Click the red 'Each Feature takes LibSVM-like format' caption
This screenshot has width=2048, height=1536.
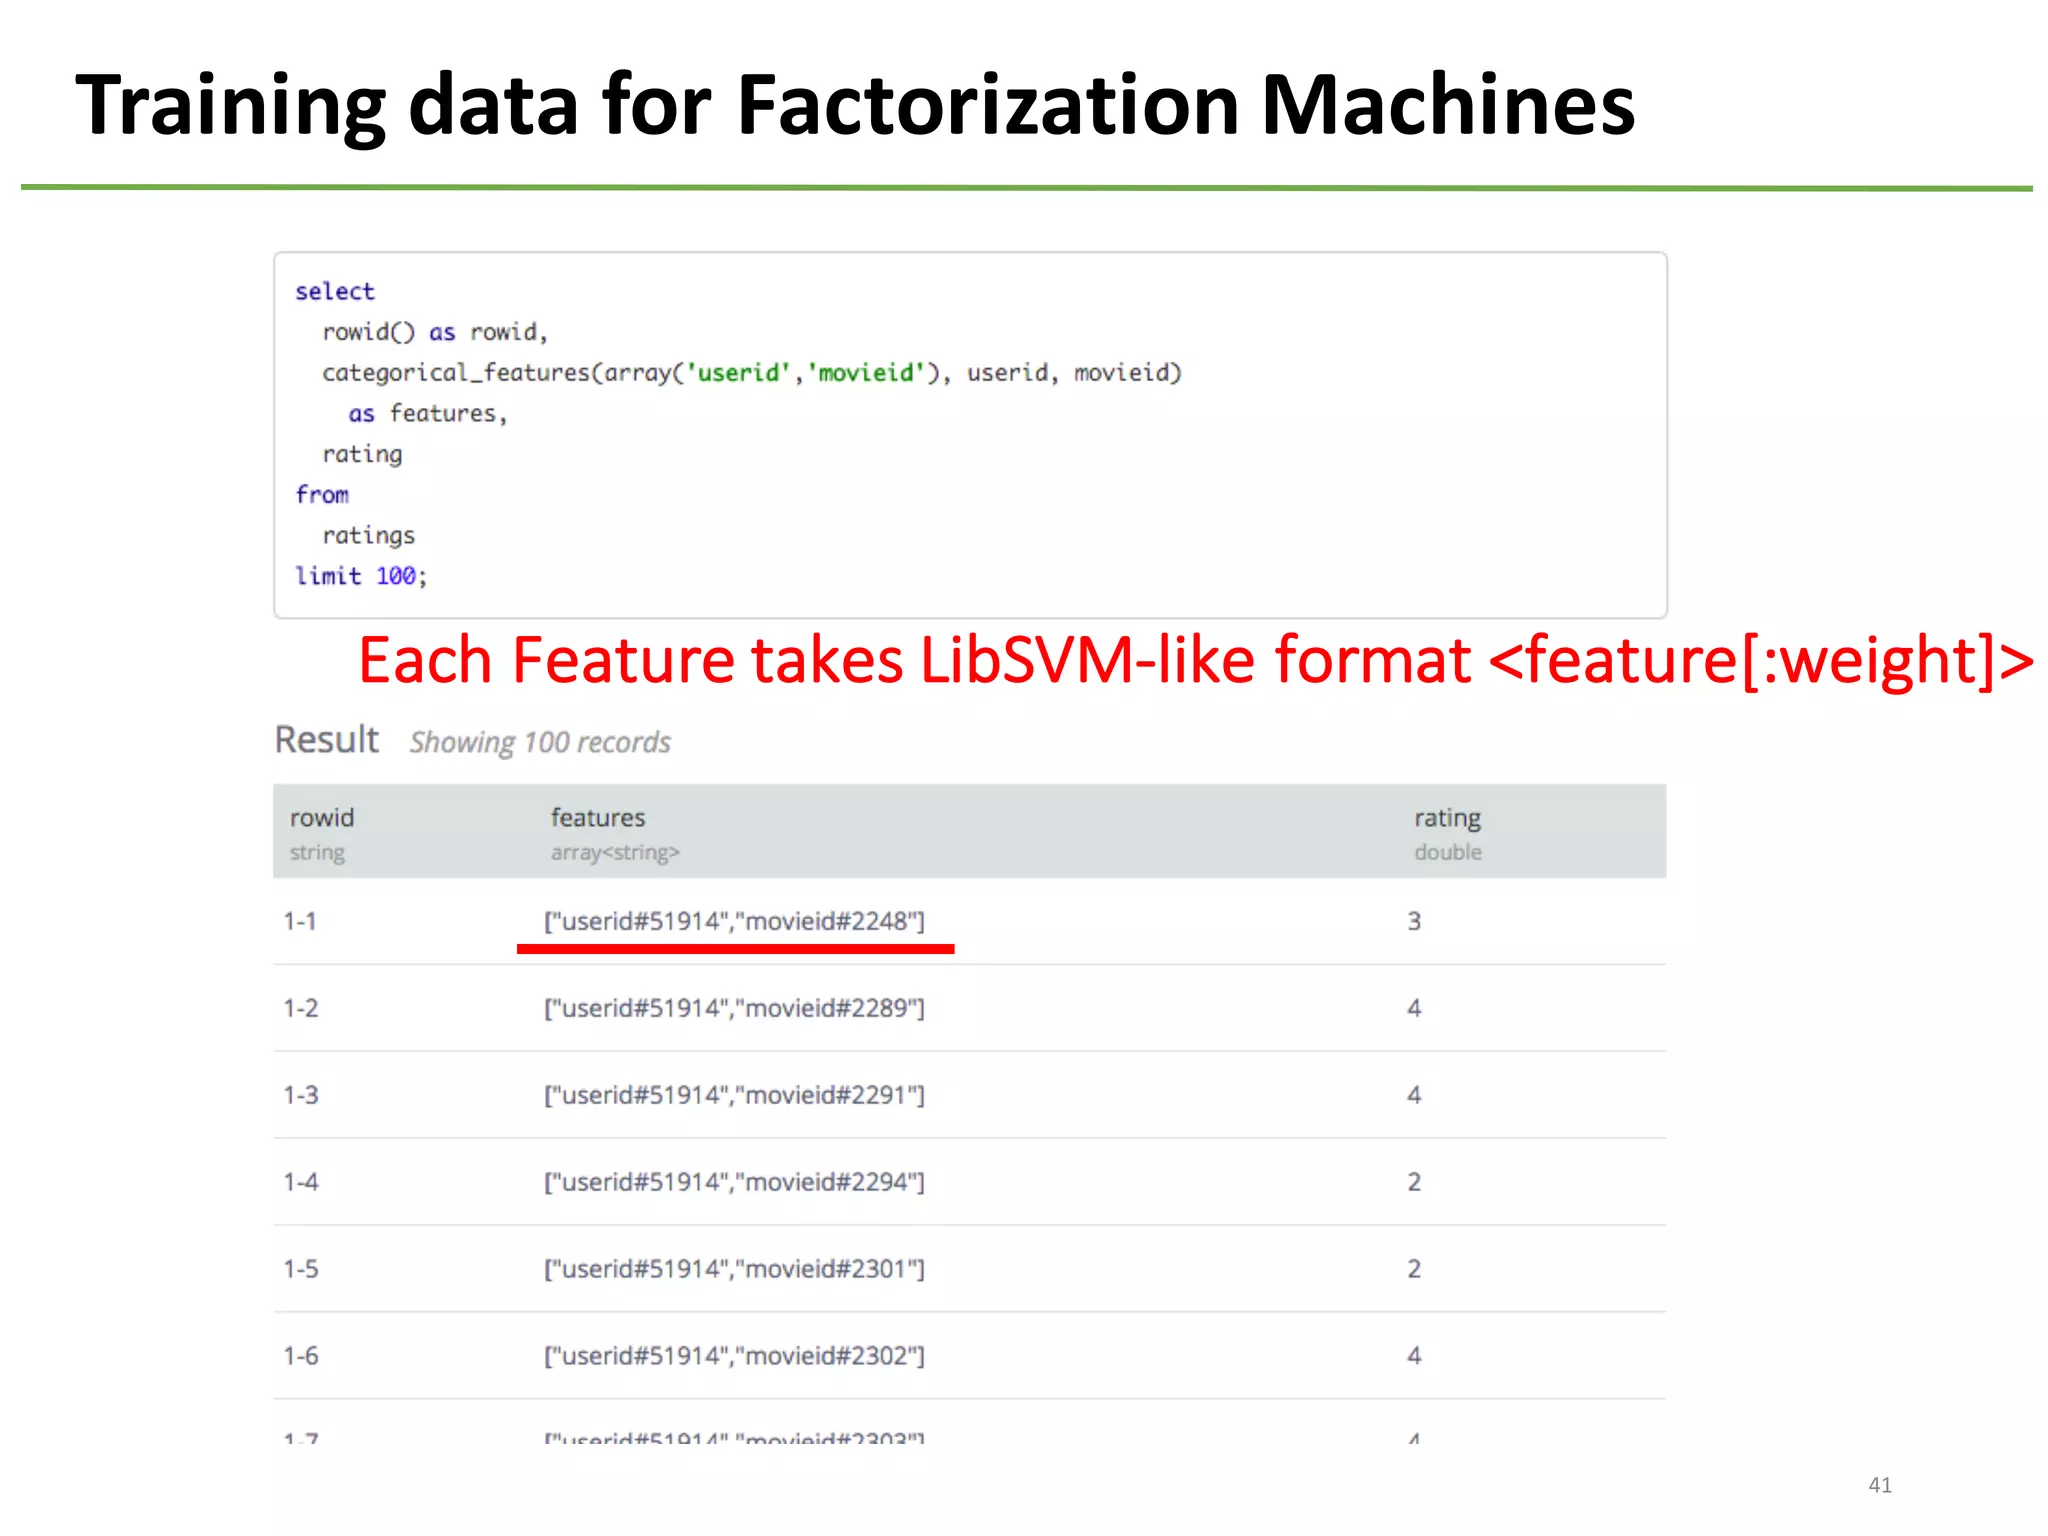click(1195, 660)
